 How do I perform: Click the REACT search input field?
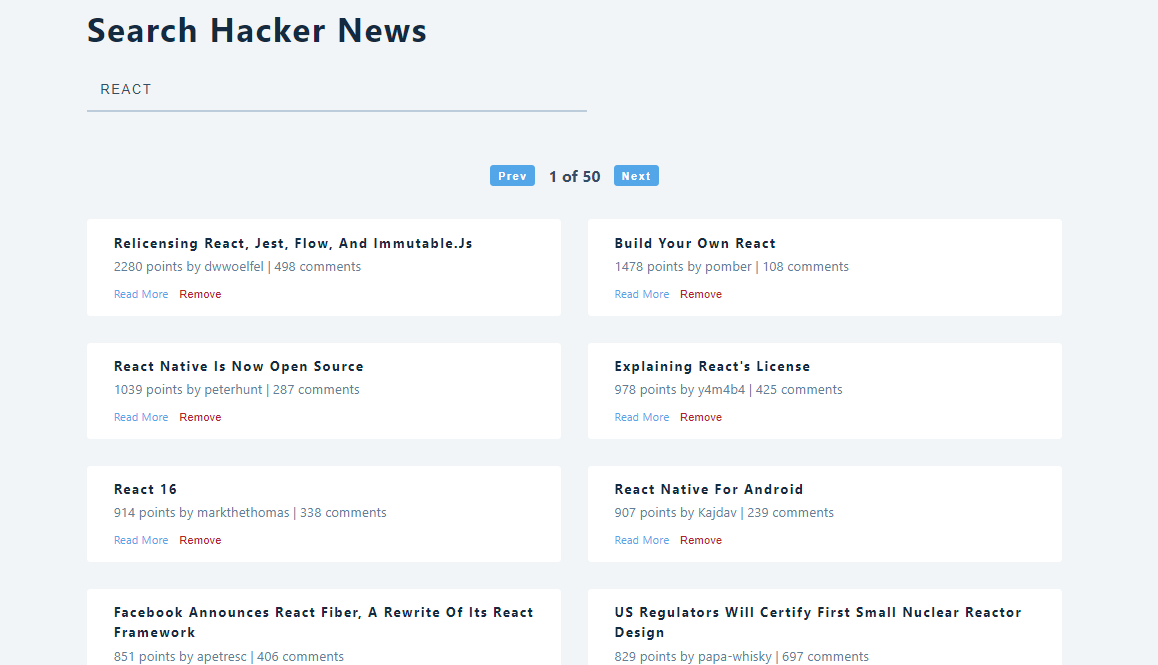[x=336, y=89]
